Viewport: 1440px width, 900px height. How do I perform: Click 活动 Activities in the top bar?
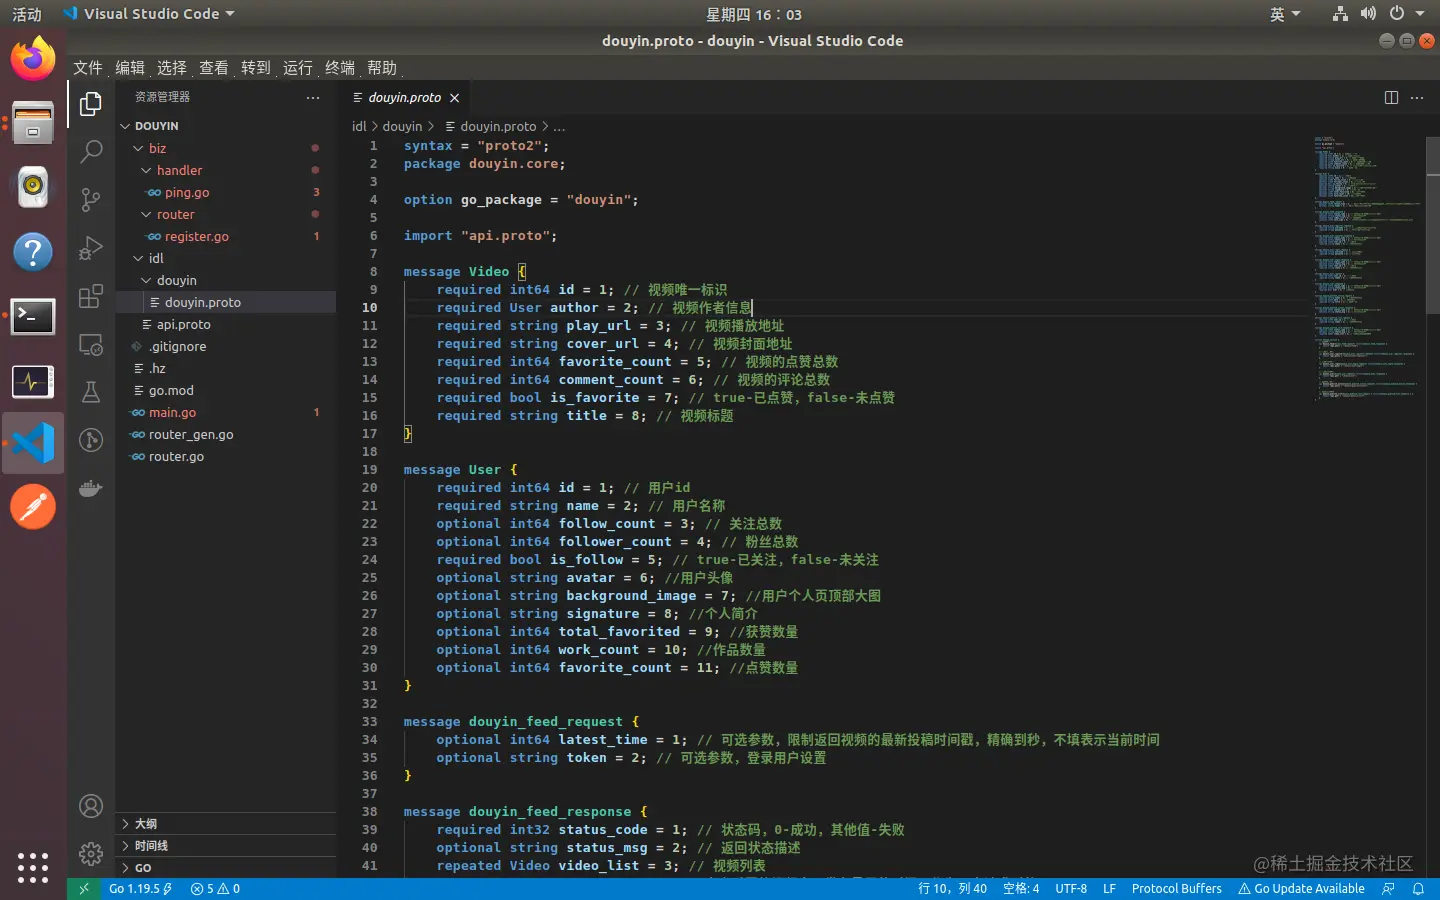[27, 14]
